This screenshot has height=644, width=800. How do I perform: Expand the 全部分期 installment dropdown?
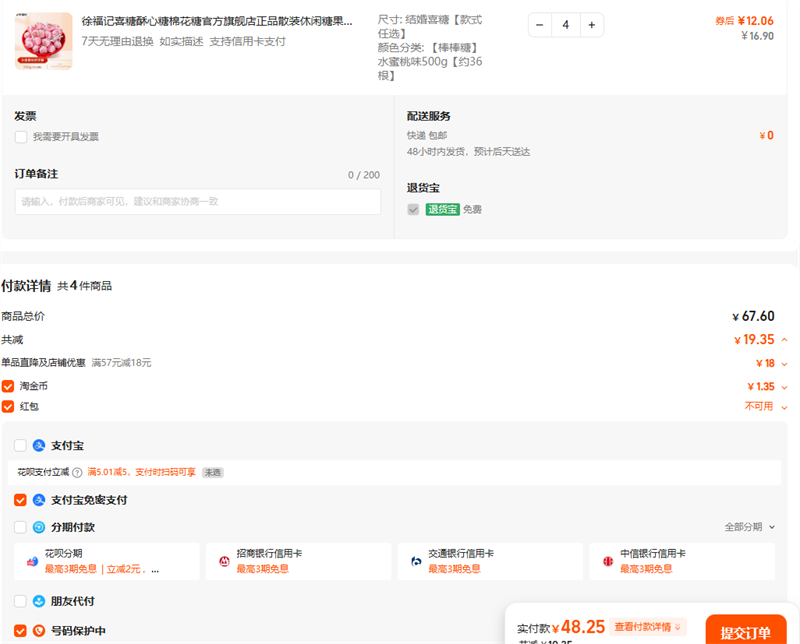[748, 527]
